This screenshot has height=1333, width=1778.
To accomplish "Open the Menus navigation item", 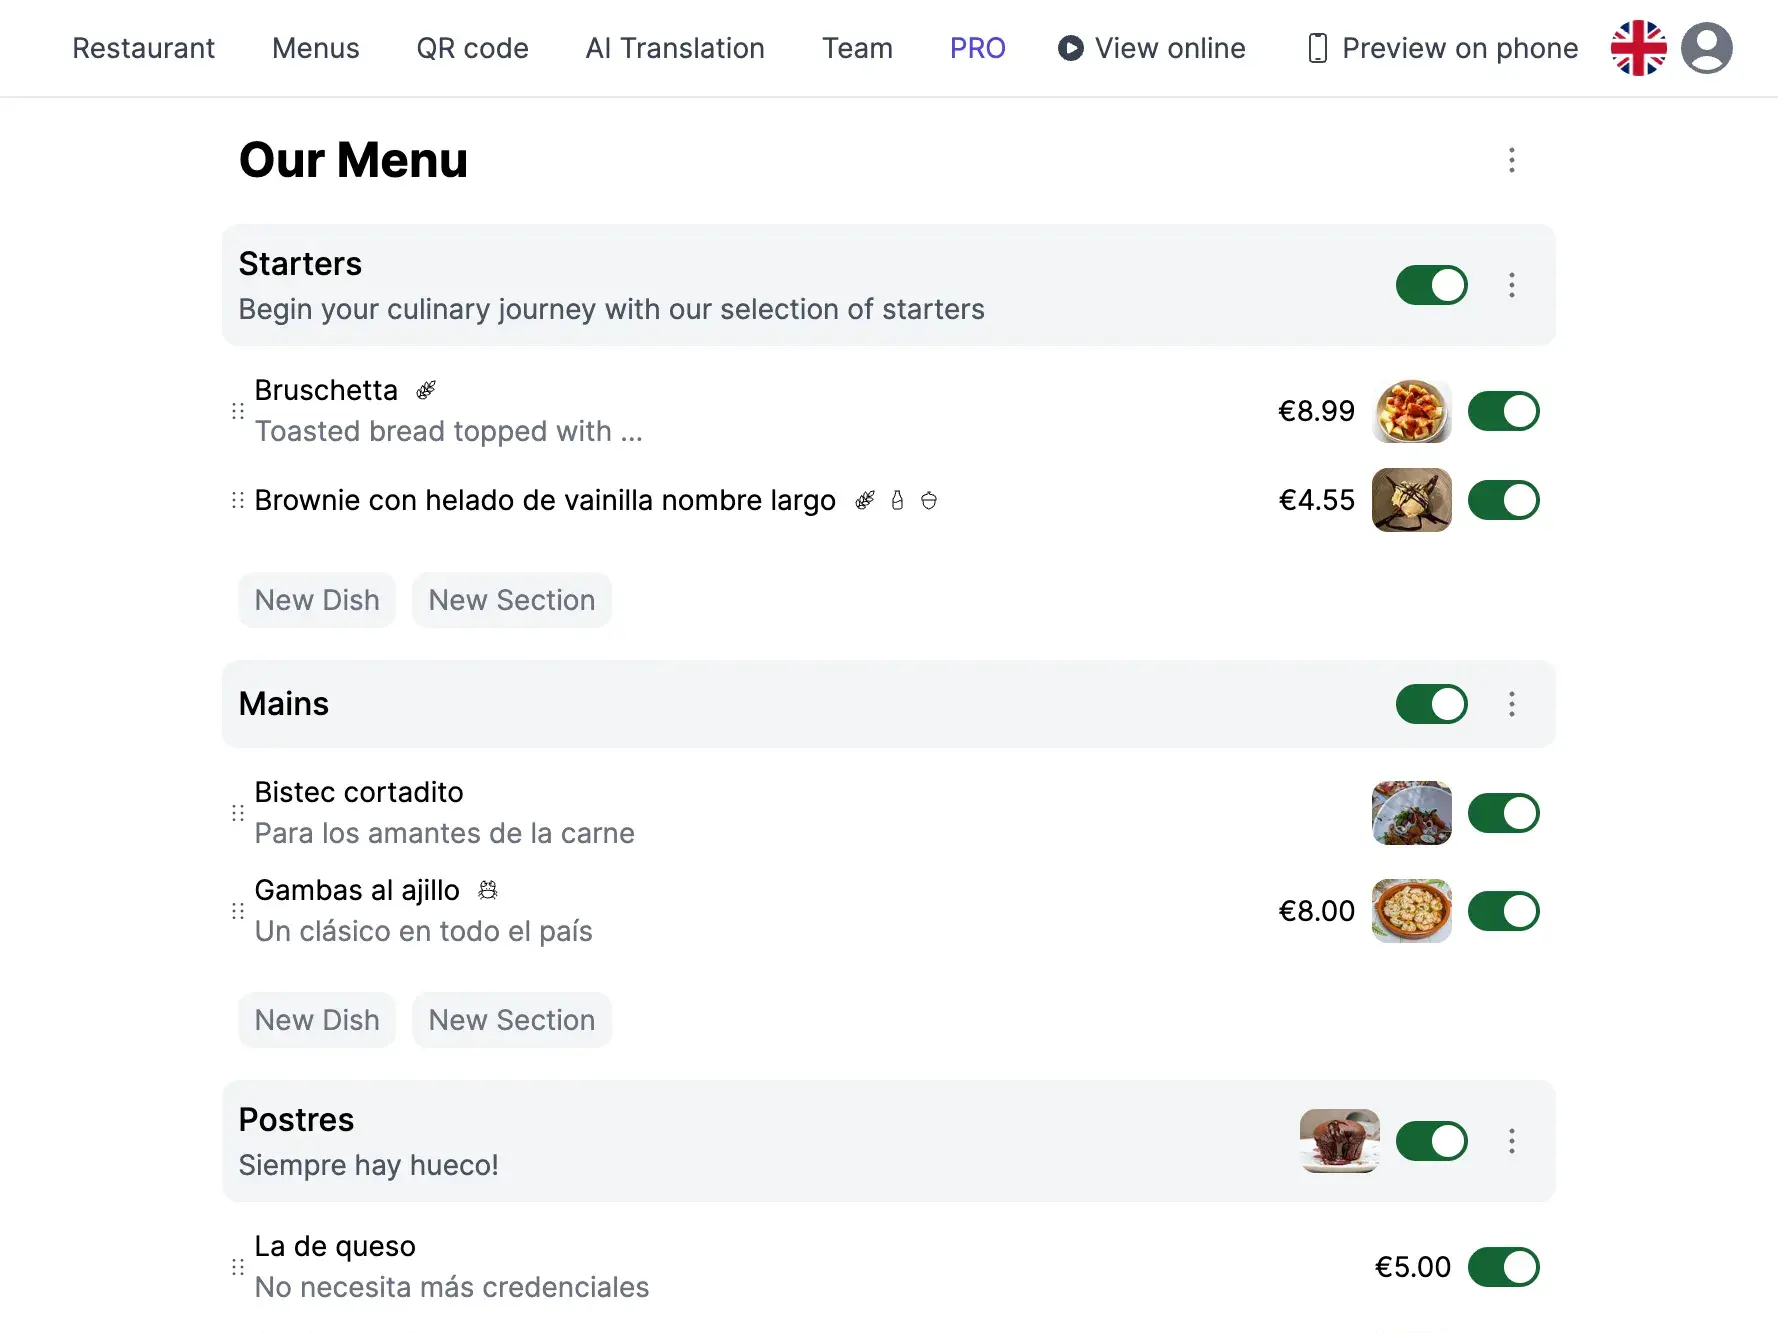I will [x=315, y=48].
